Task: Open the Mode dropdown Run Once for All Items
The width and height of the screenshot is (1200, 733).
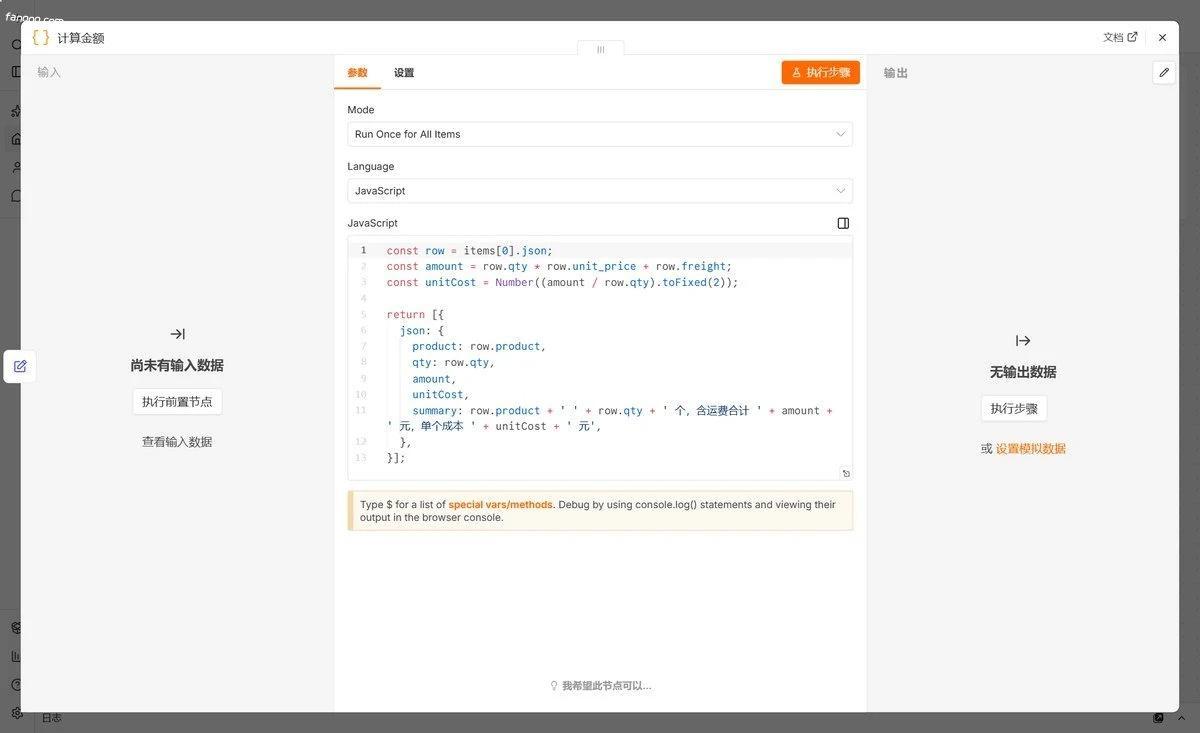Action: (600, 134)
